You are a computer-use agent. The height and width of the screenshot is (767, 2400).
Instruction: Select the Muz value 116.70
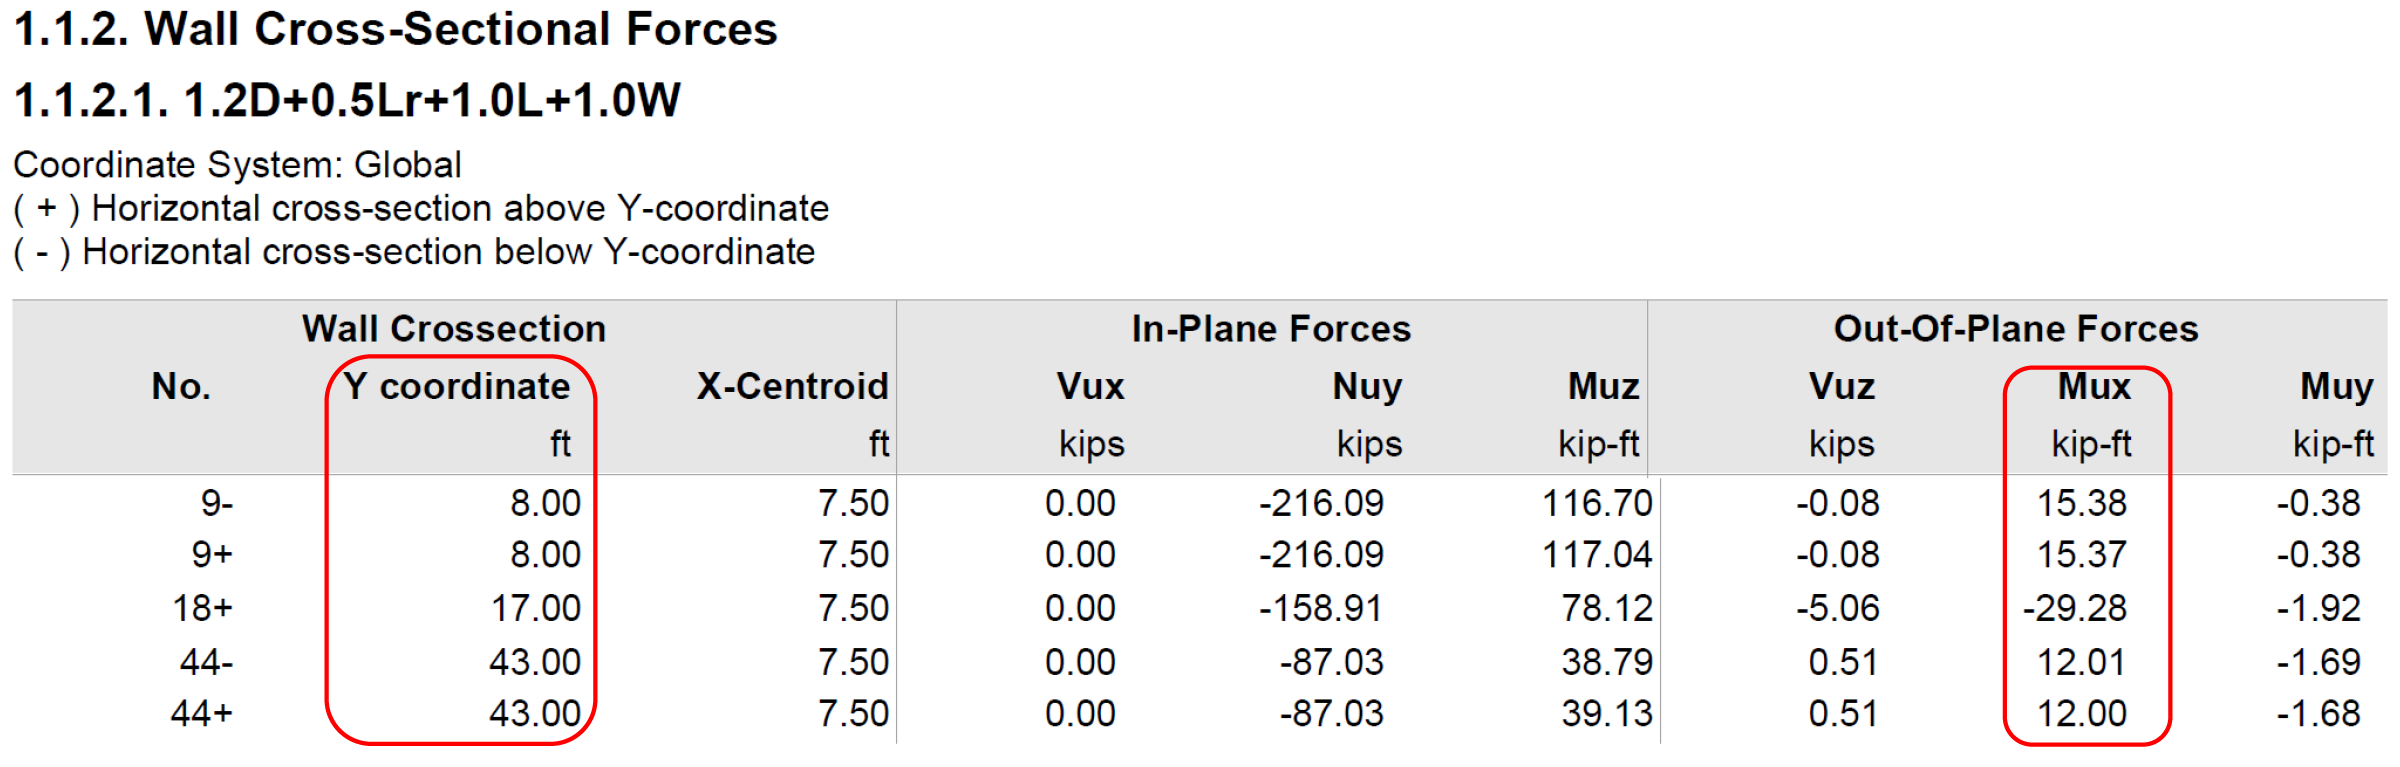1597,503
